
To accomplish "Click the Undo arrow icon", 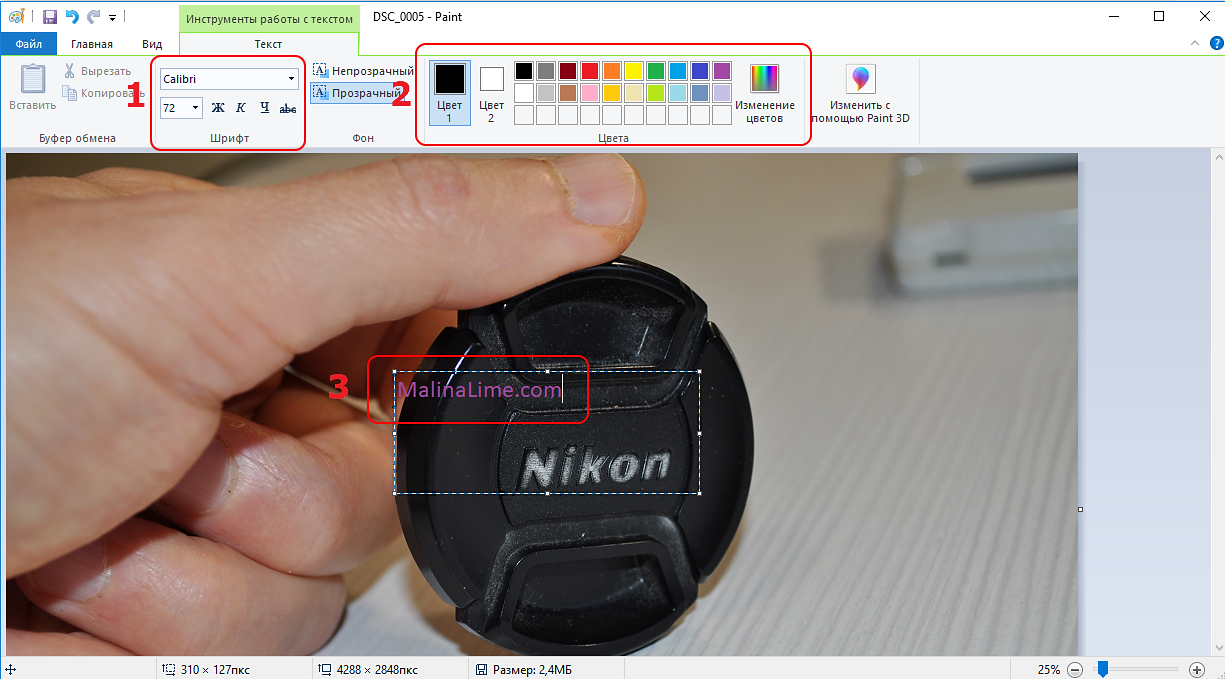I will click(72, 17).
